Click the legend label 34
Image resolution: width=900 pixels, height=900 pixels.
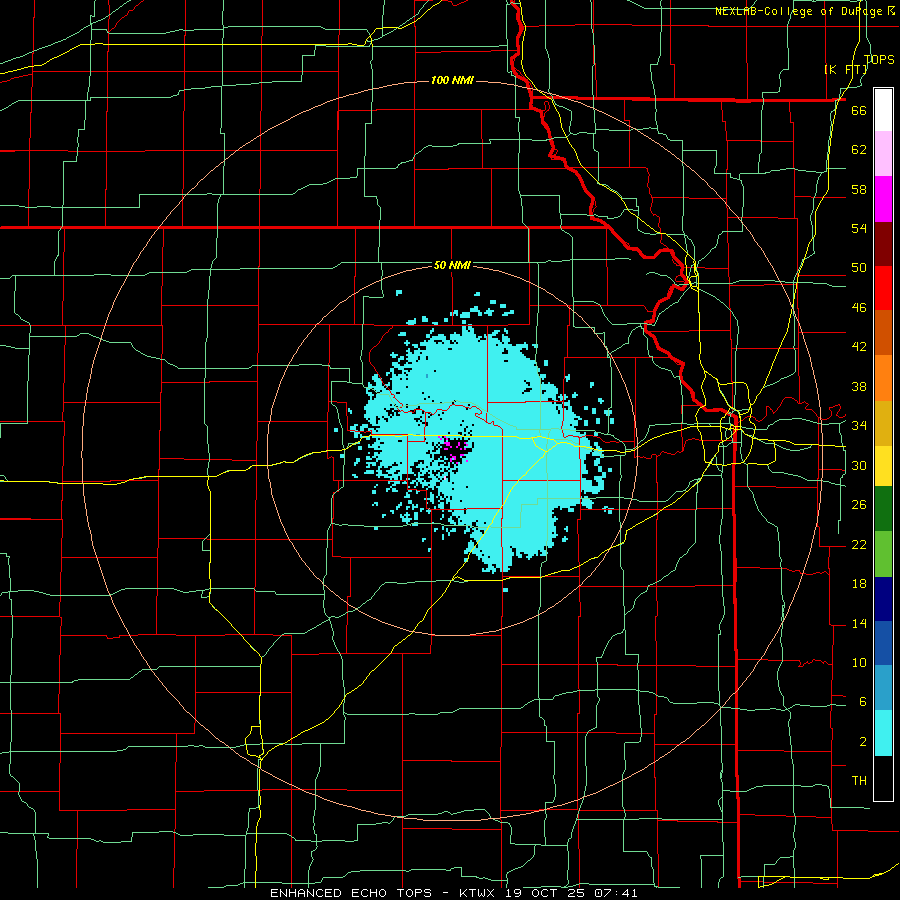click(859, 426)
